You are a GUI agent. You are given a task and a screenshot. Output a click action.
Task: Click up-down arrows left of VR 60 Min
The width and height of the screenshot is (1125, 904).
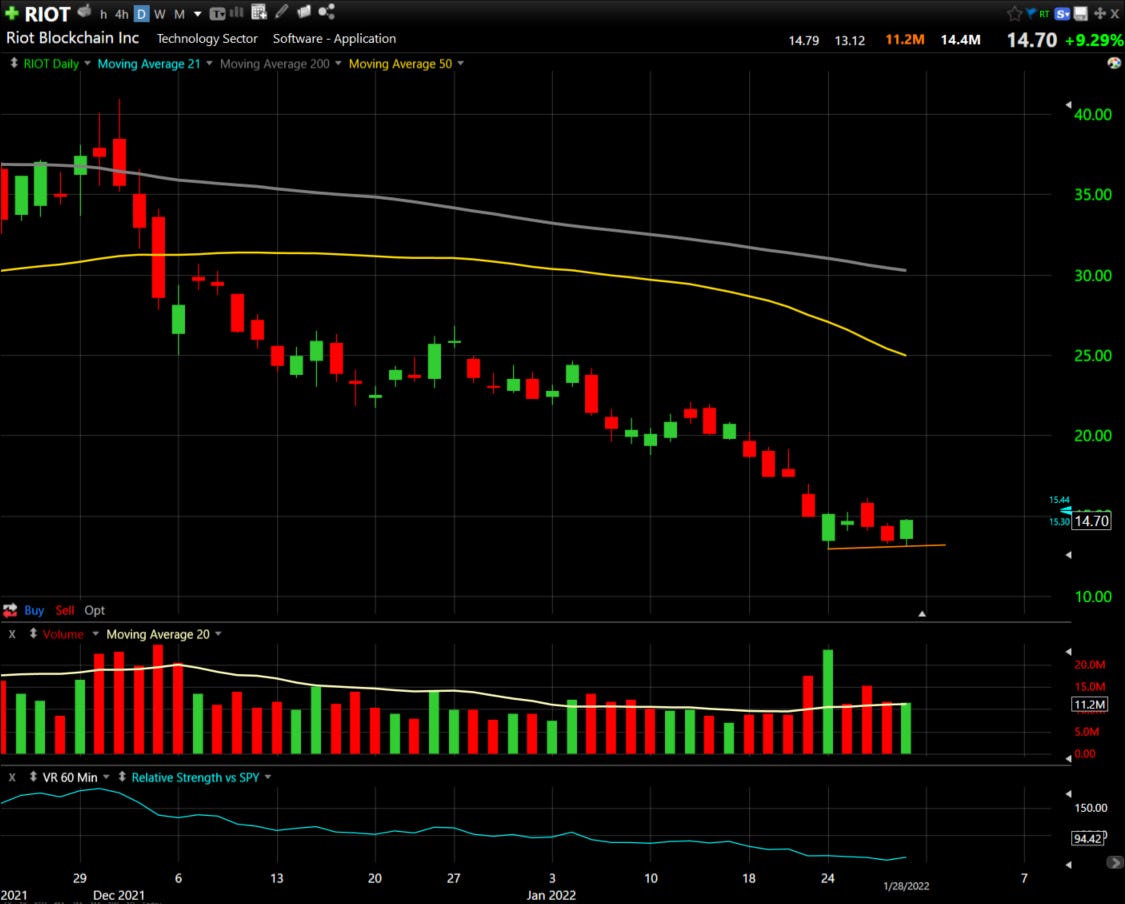33,777
